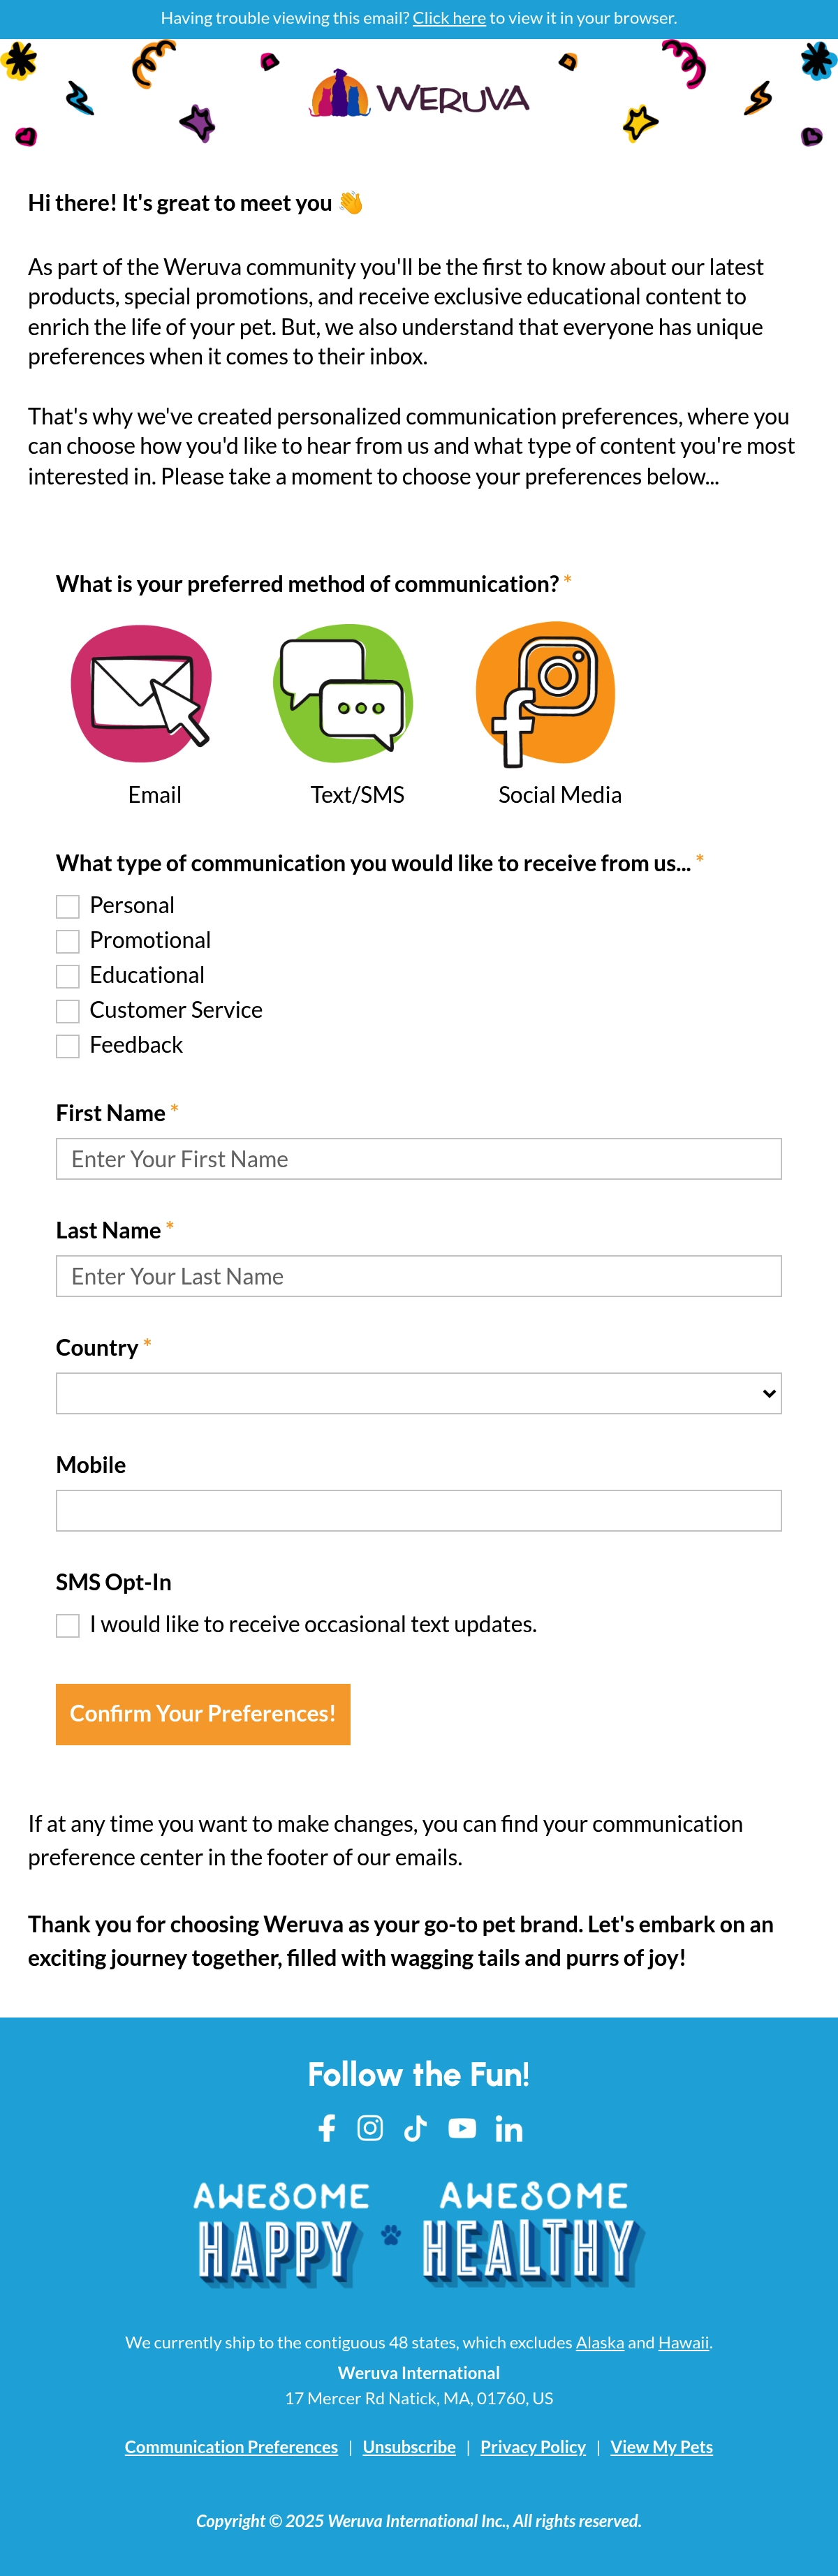Expand the Country dropdown
Image resolution: width=838 pixels, height=2576 pixels.
pos(419,1393)
